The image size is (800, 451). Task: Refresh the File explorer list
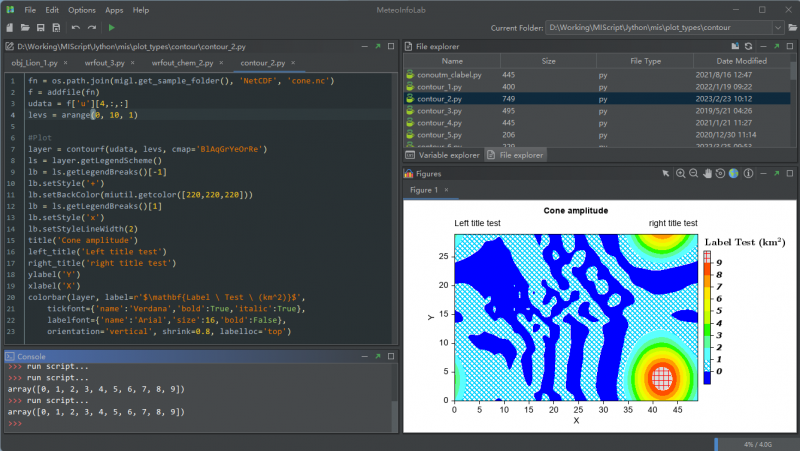(746, 46)
